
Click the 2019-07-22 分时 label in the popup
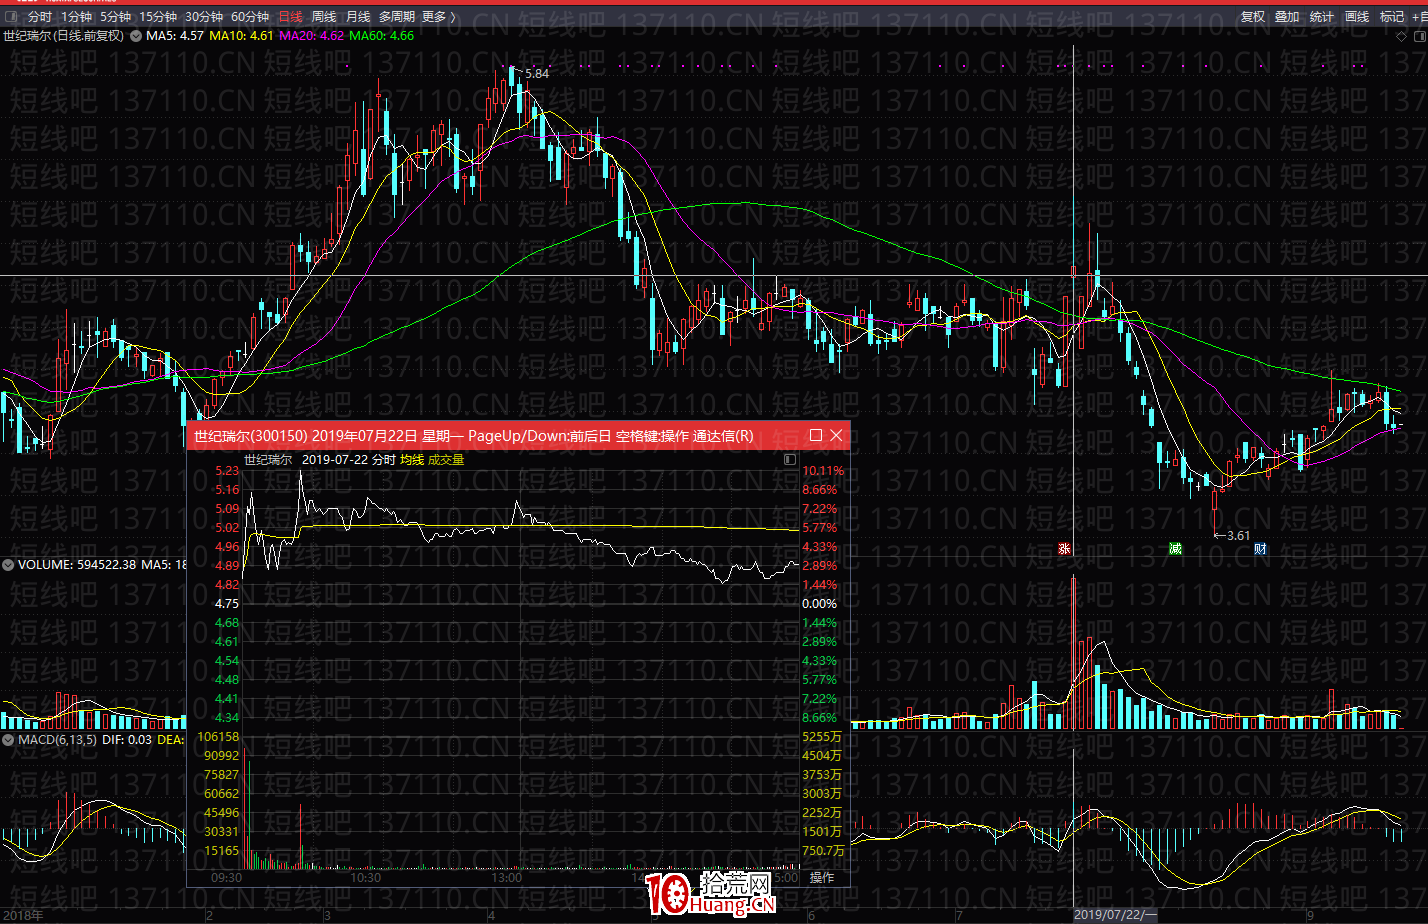click(x=349, y=460)
